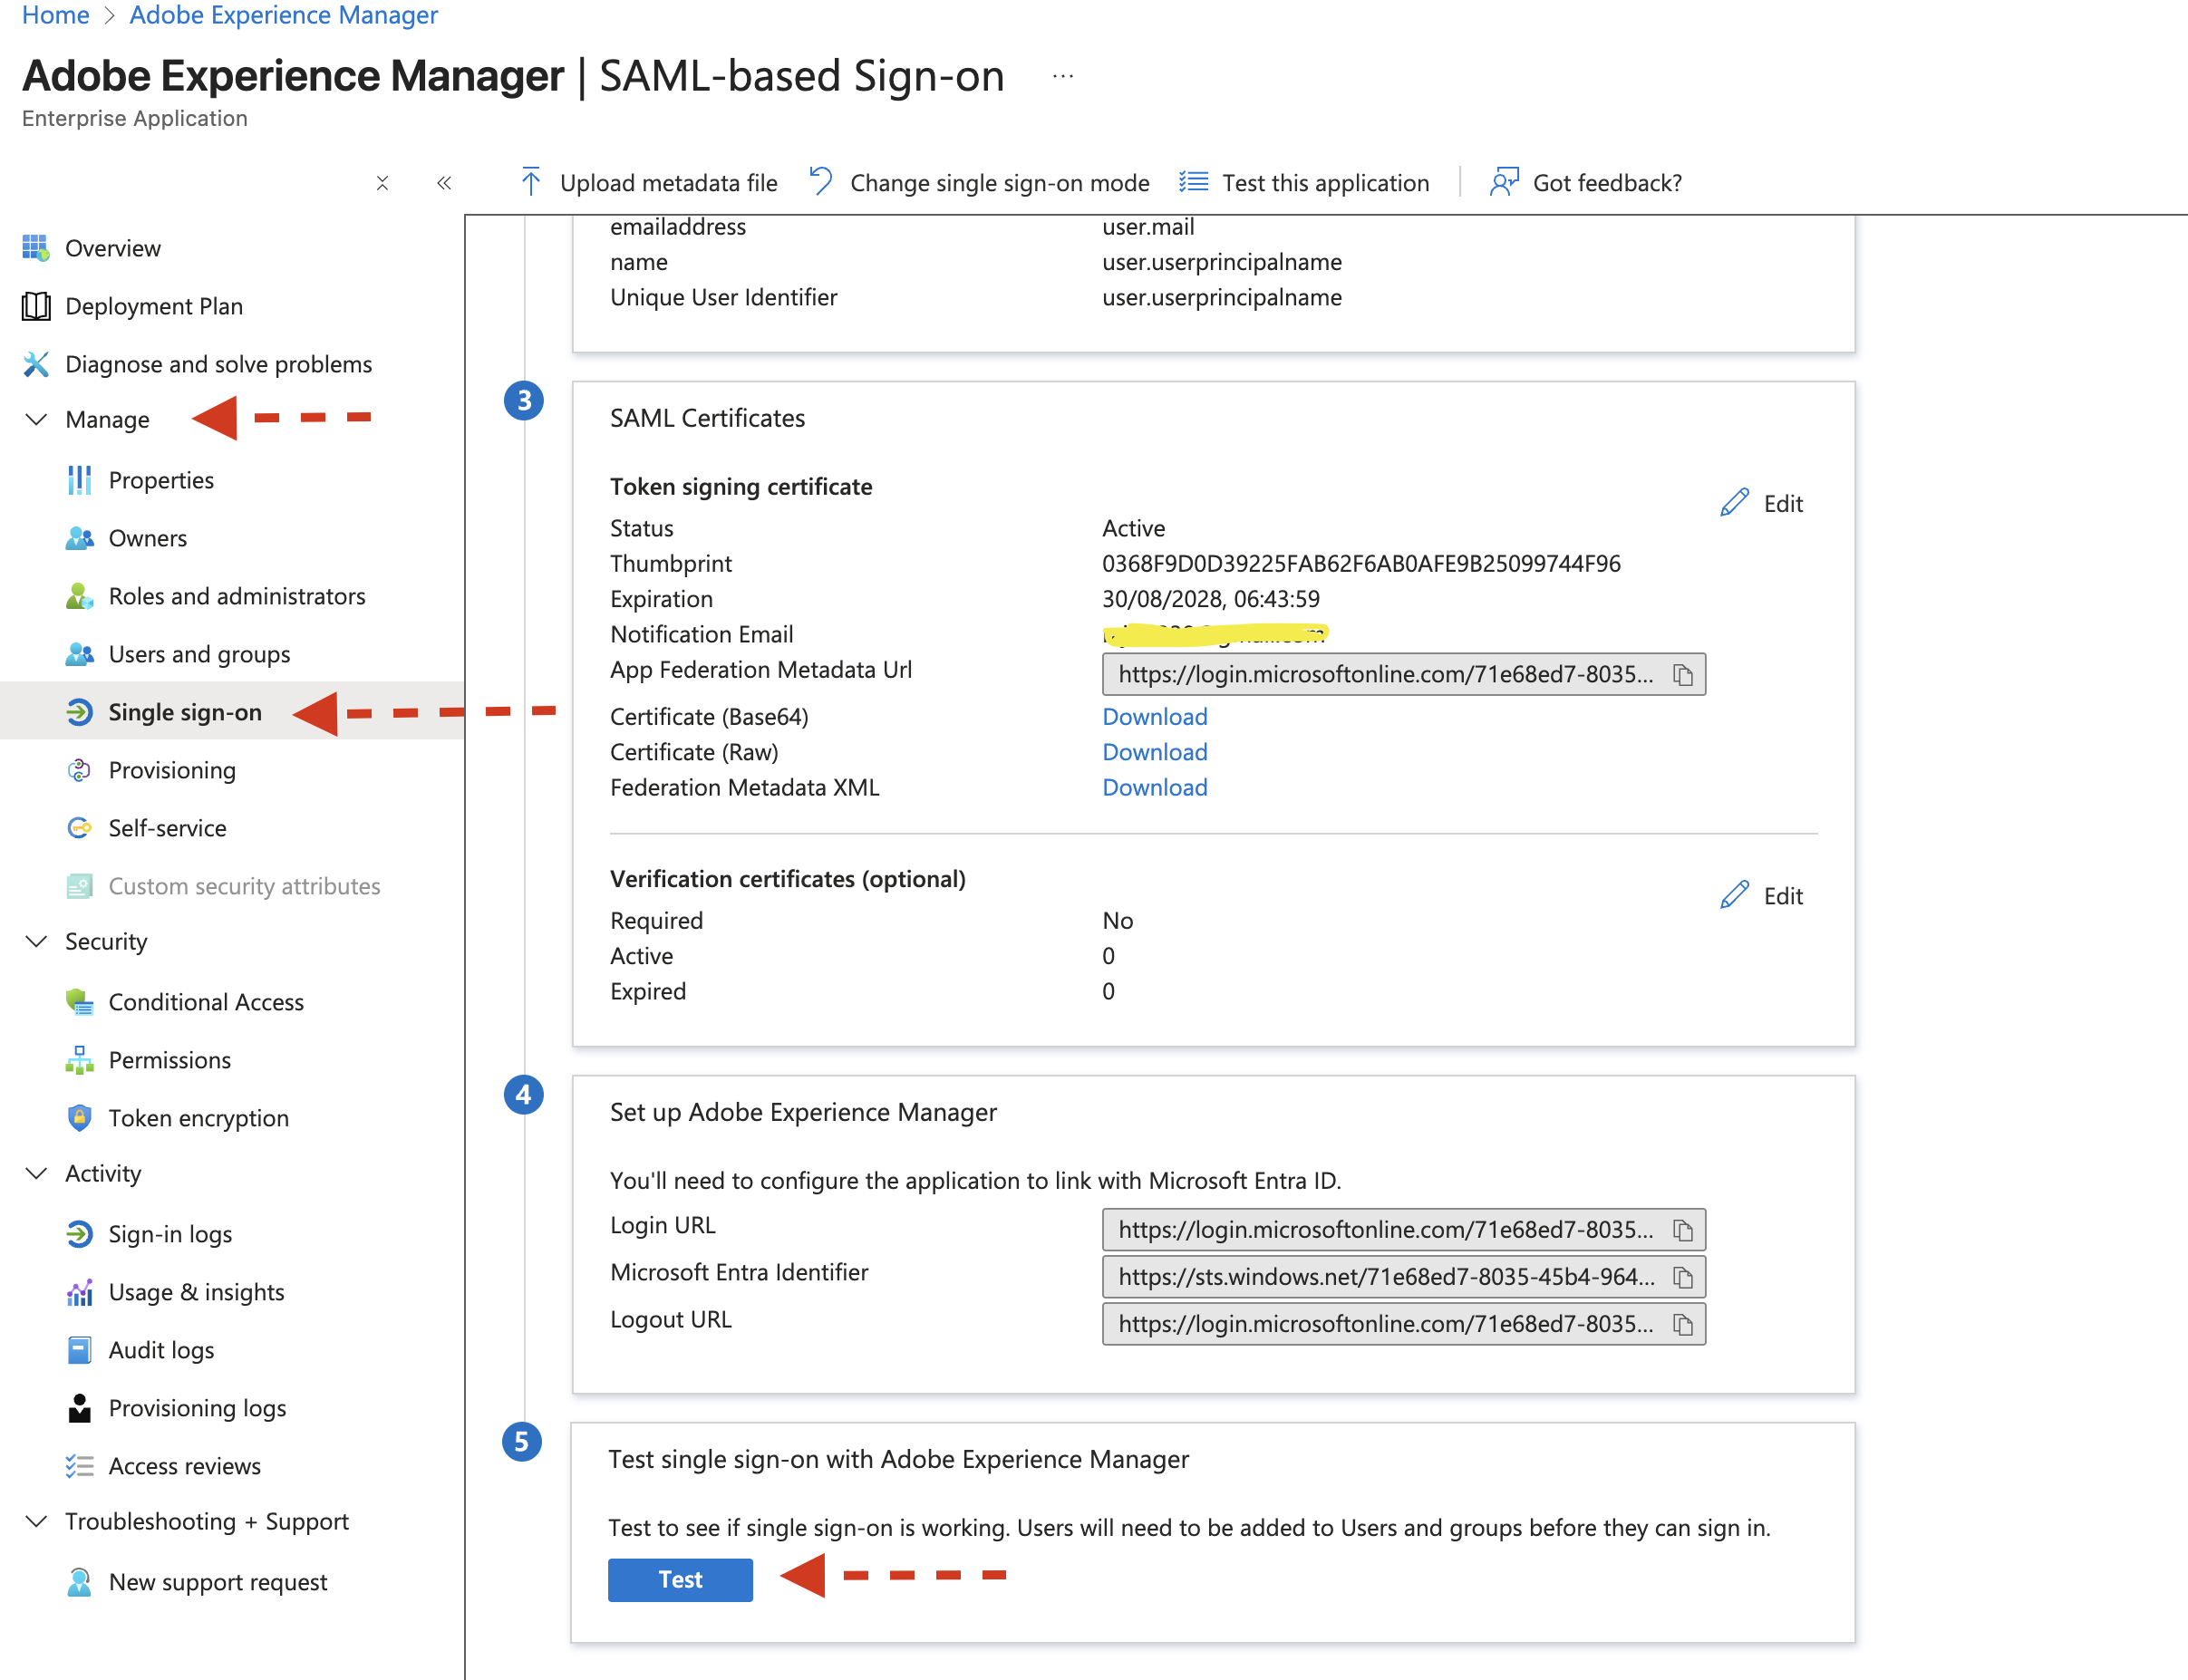Click the Access reviews checklist icon
The height and width of the screenshot is (1680, 2188).
coord(79,1466)
